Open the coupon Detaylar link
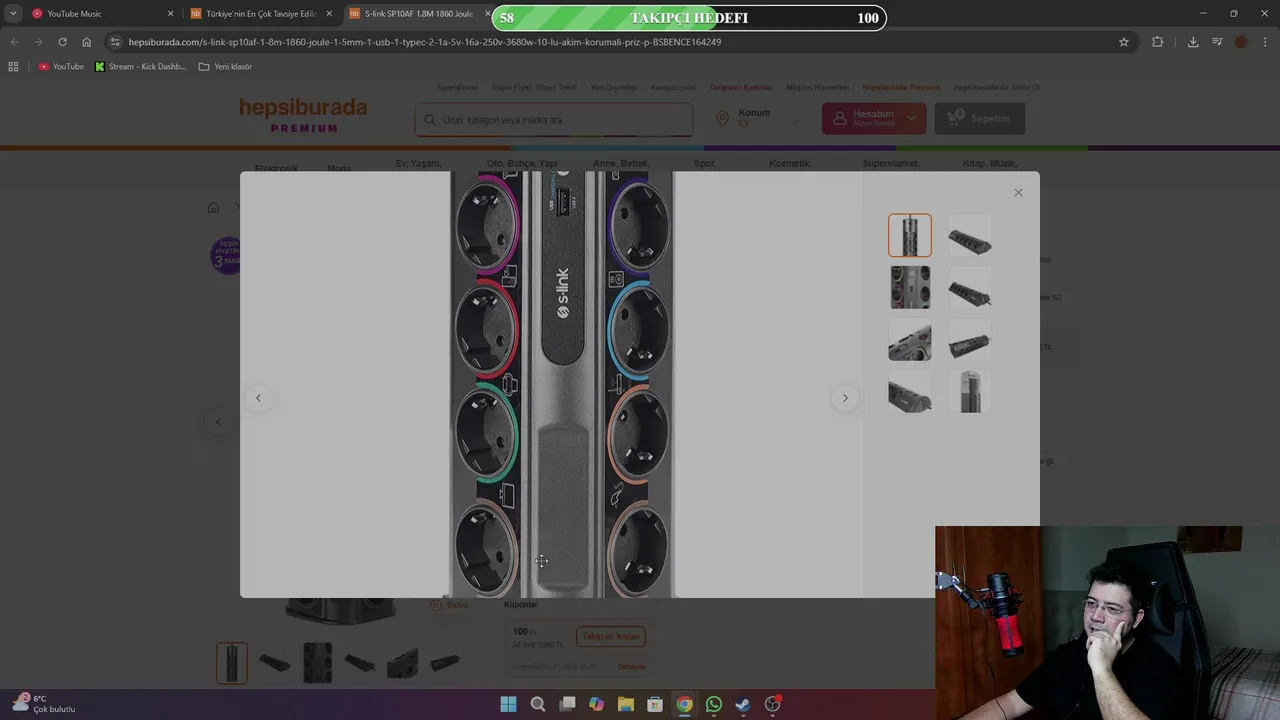Viewport: 1280px width, 720px height. 632,667
